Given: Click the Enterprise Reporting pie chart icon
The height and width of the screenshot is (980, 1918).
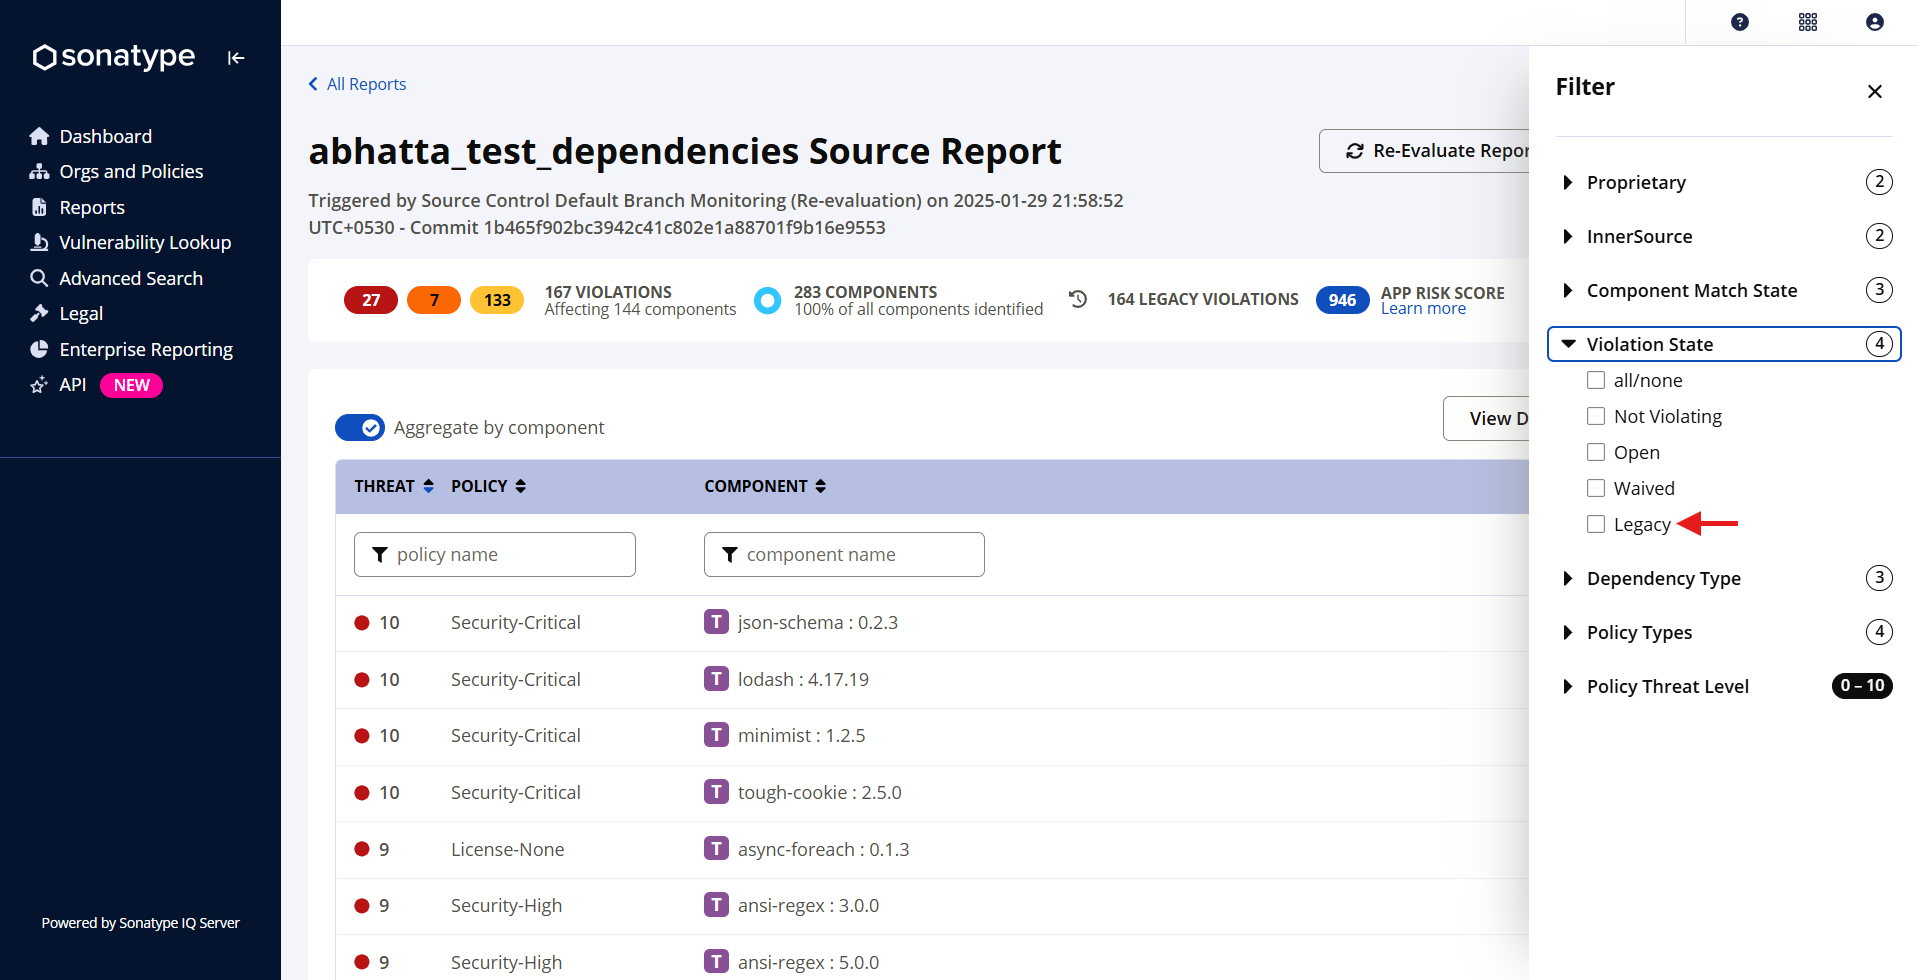Looking at the screenshot, I should 39,349.
